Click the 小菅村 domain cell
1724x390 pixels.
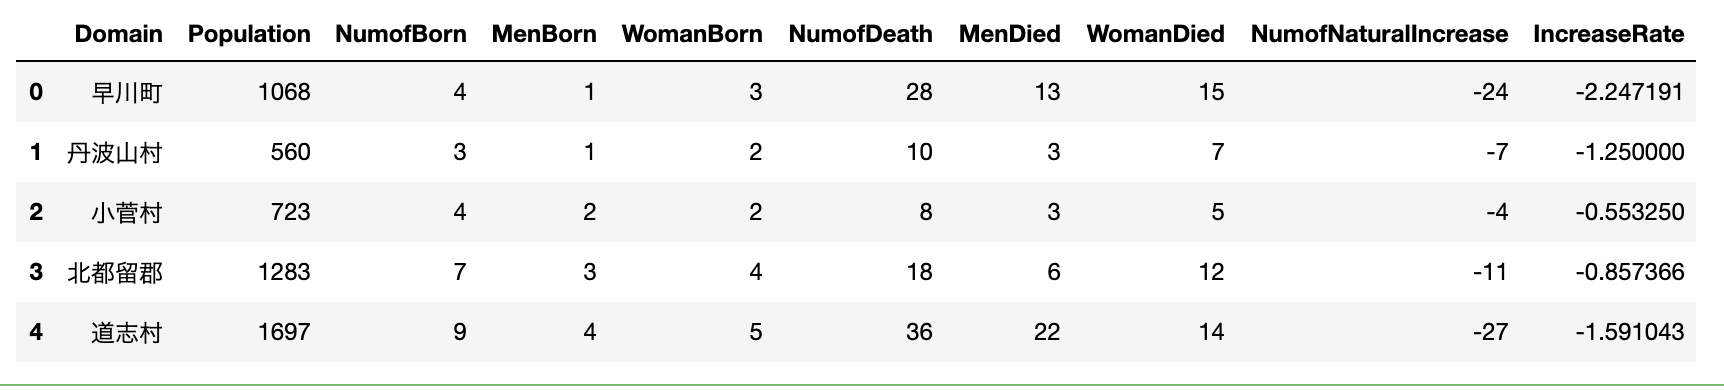126,213
